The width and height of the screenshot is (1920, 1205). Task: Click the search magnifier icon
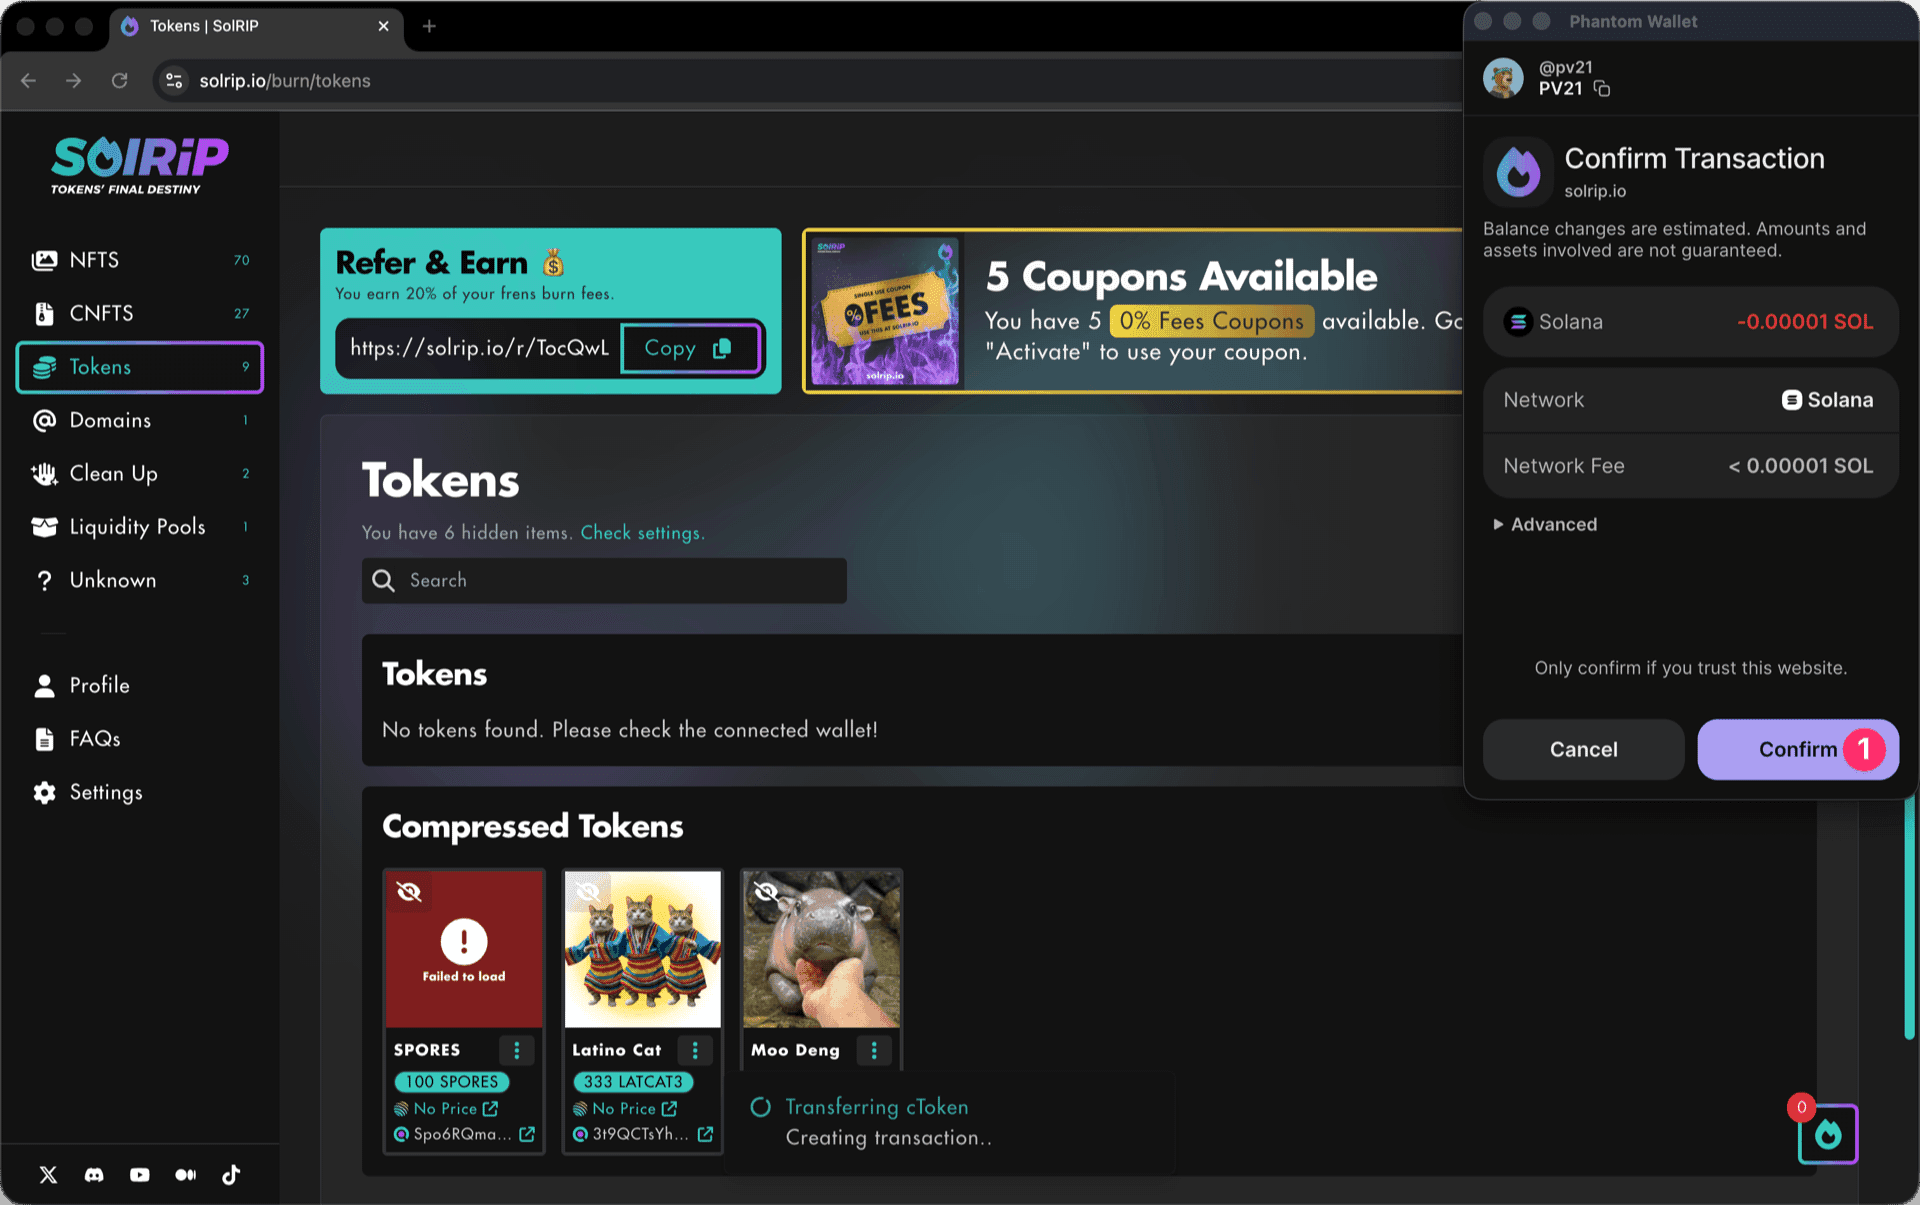pyautogui.click(x=383, y=581)
